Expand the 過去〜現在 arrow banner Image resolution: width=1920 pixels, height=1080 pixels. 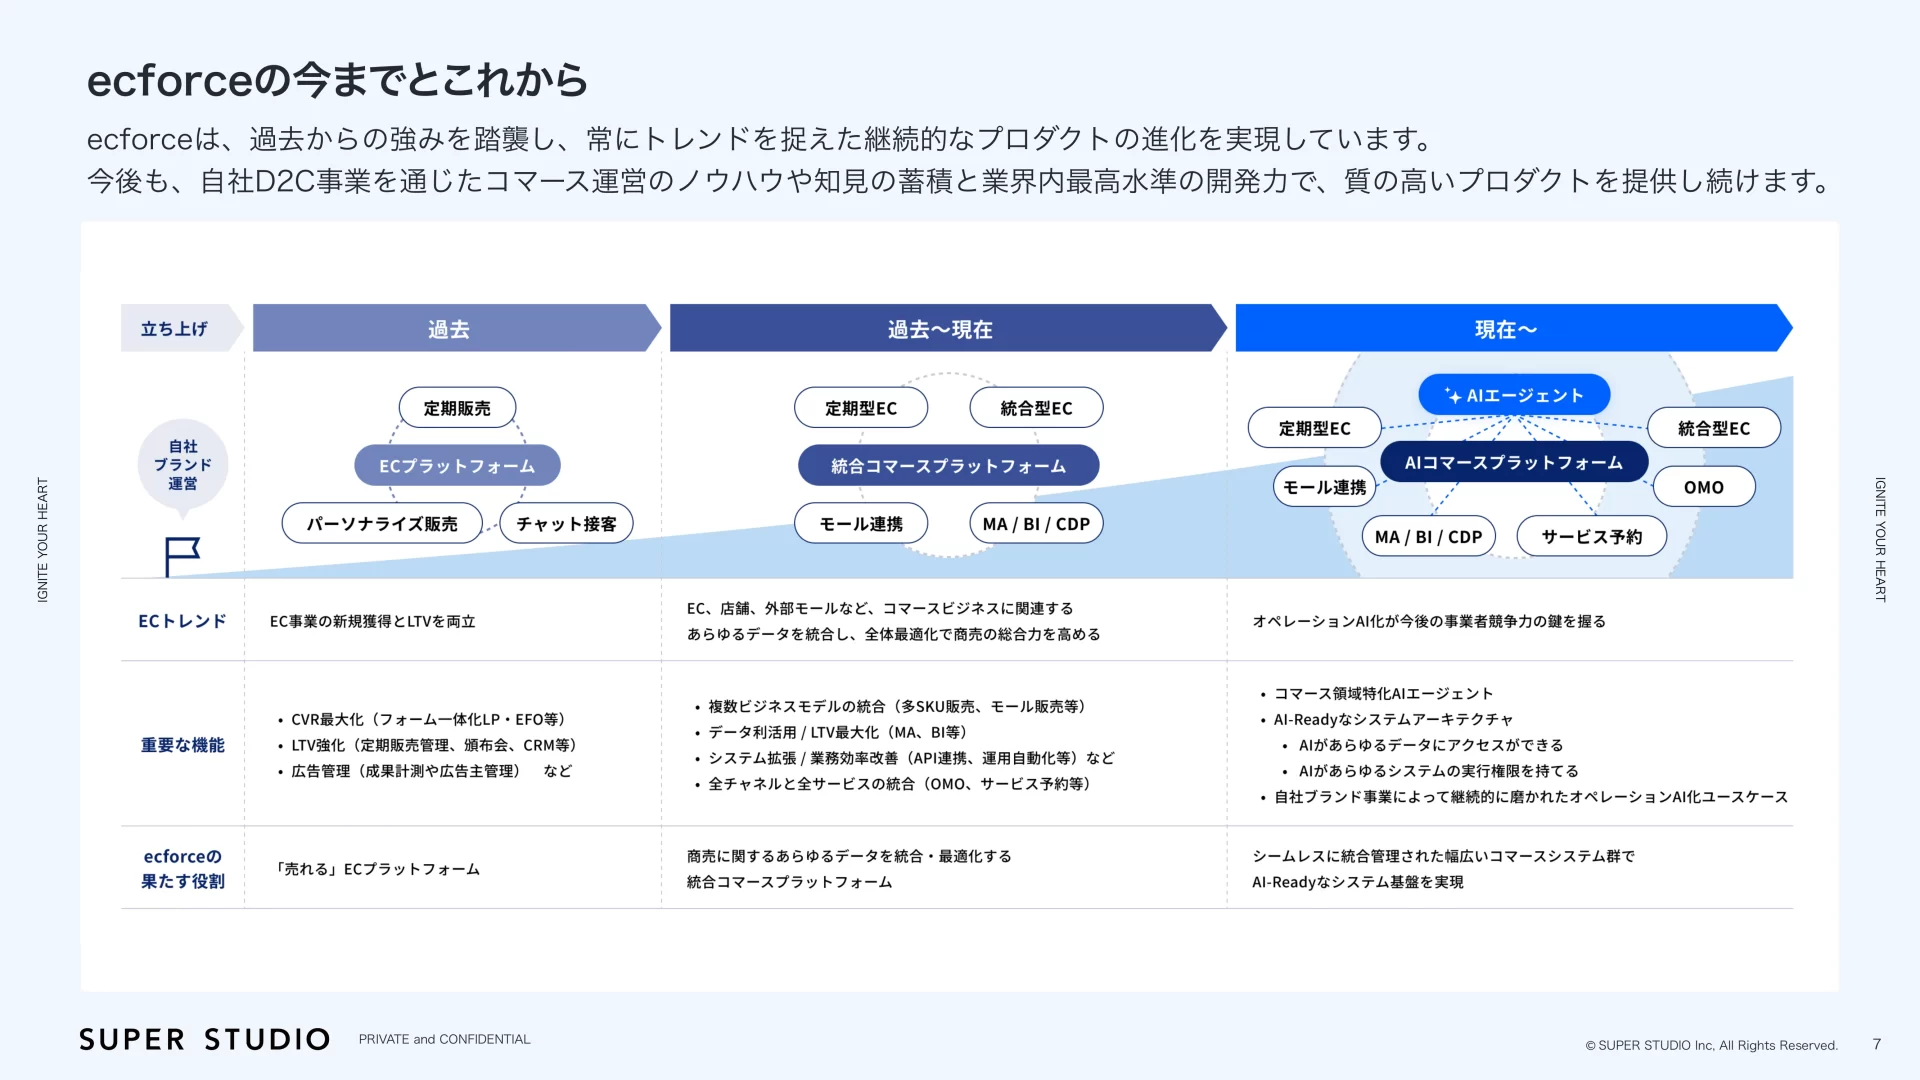point(940,328)
